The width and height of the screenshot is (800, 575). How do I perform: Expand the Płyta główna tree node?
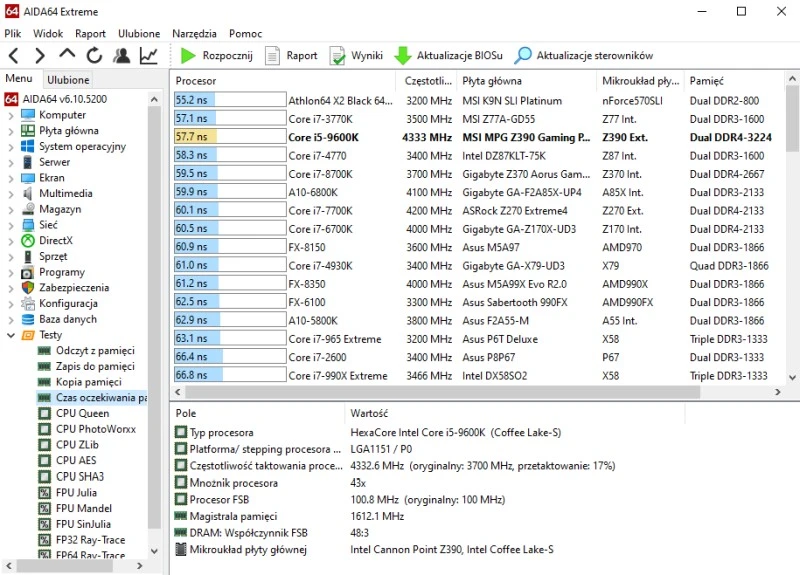(11, 131)
